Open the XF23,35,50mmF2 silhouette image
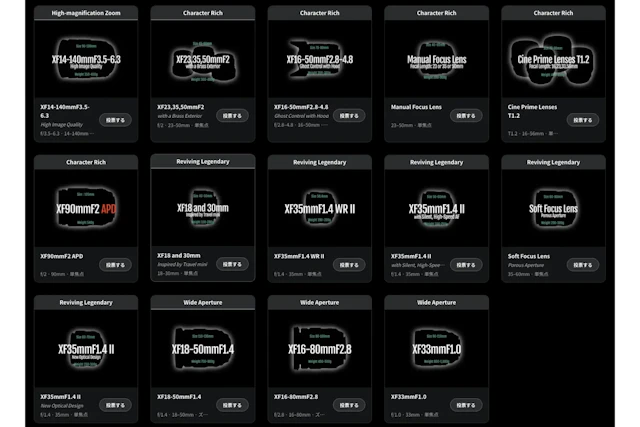 pos(203,59)
